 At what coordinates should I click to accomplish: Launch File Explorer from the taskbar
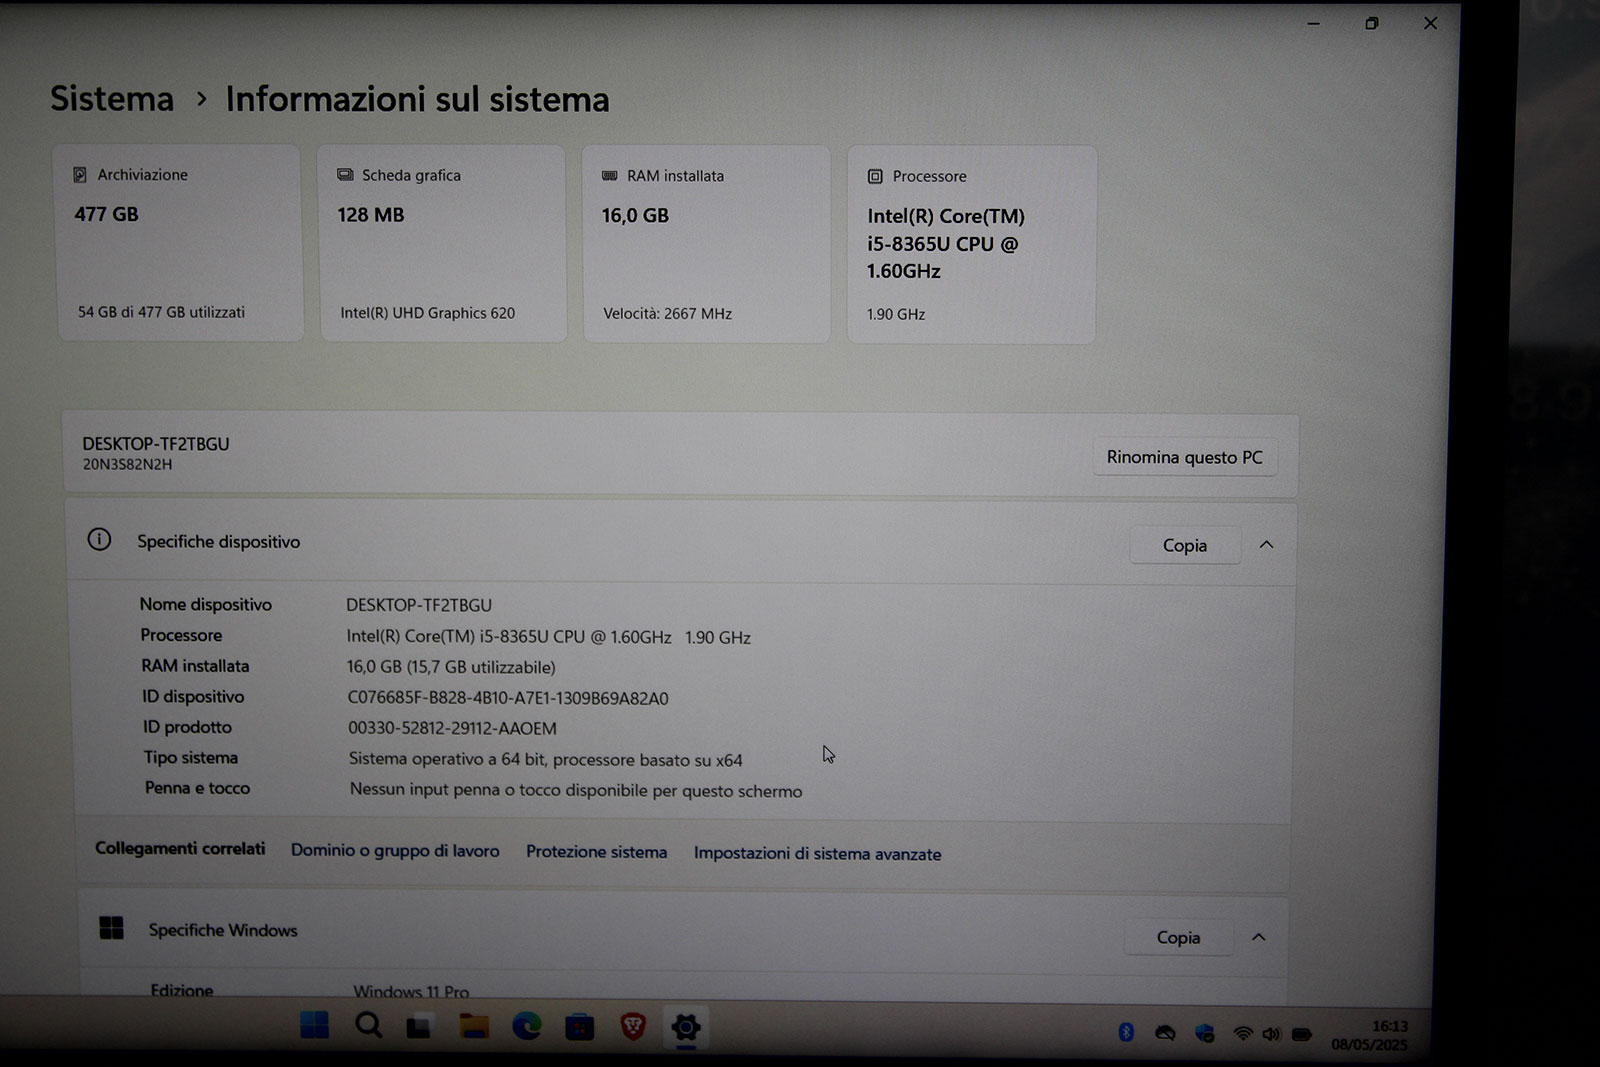[473, 1026]
